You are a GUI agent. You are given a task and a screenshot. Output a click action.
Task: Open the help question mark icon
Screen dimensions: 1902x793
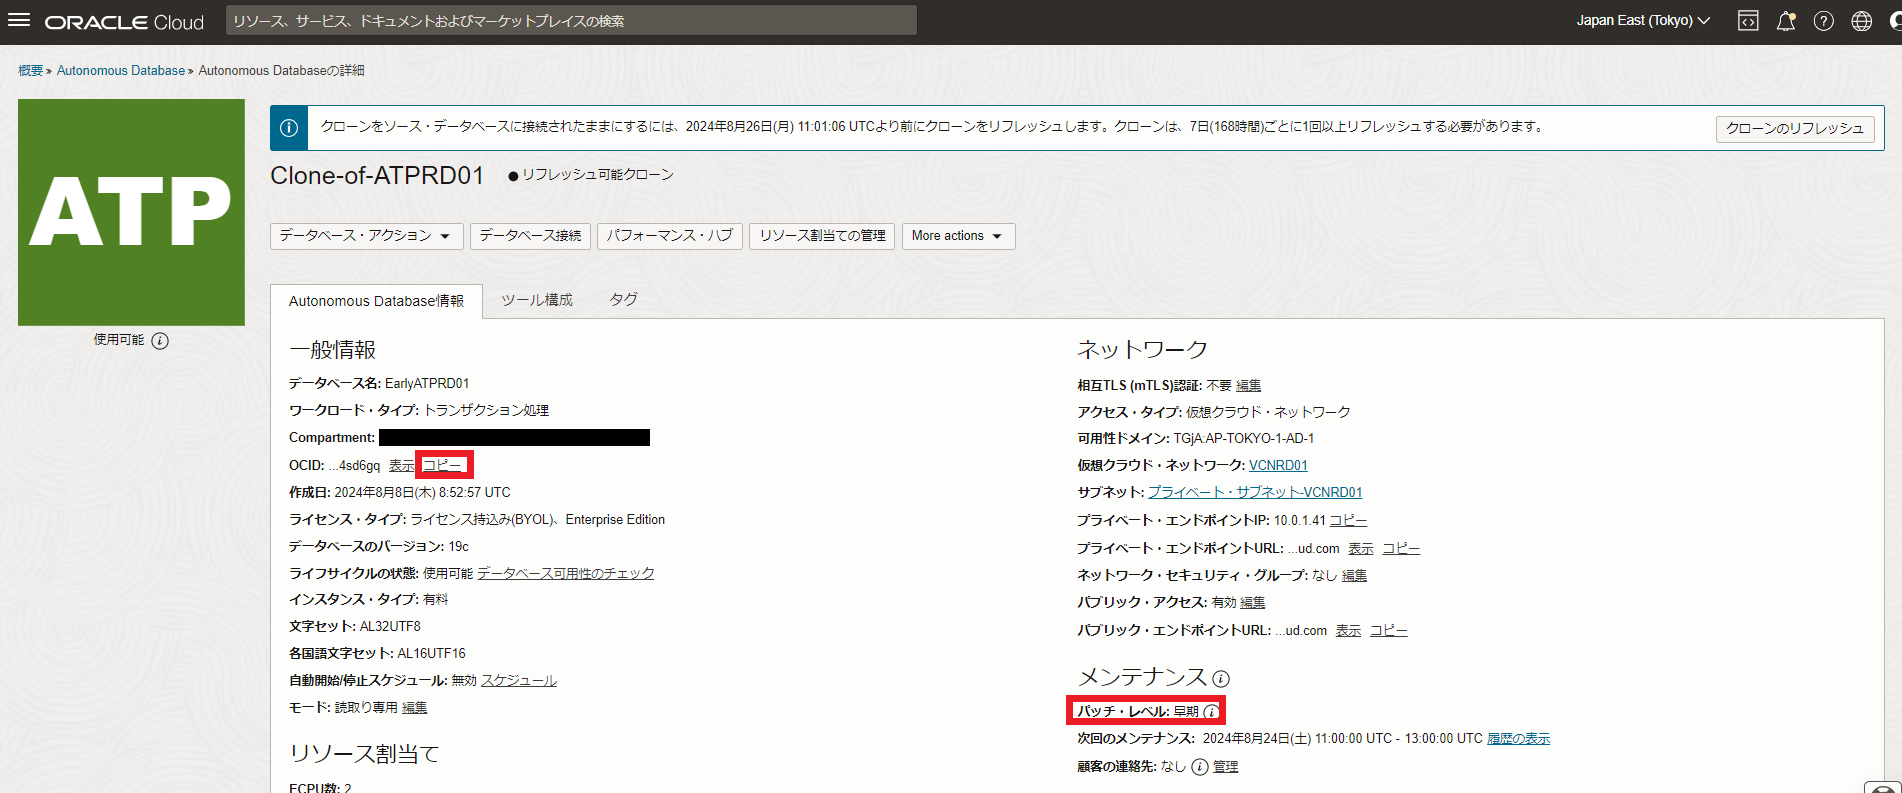(x=1824, y=21)
